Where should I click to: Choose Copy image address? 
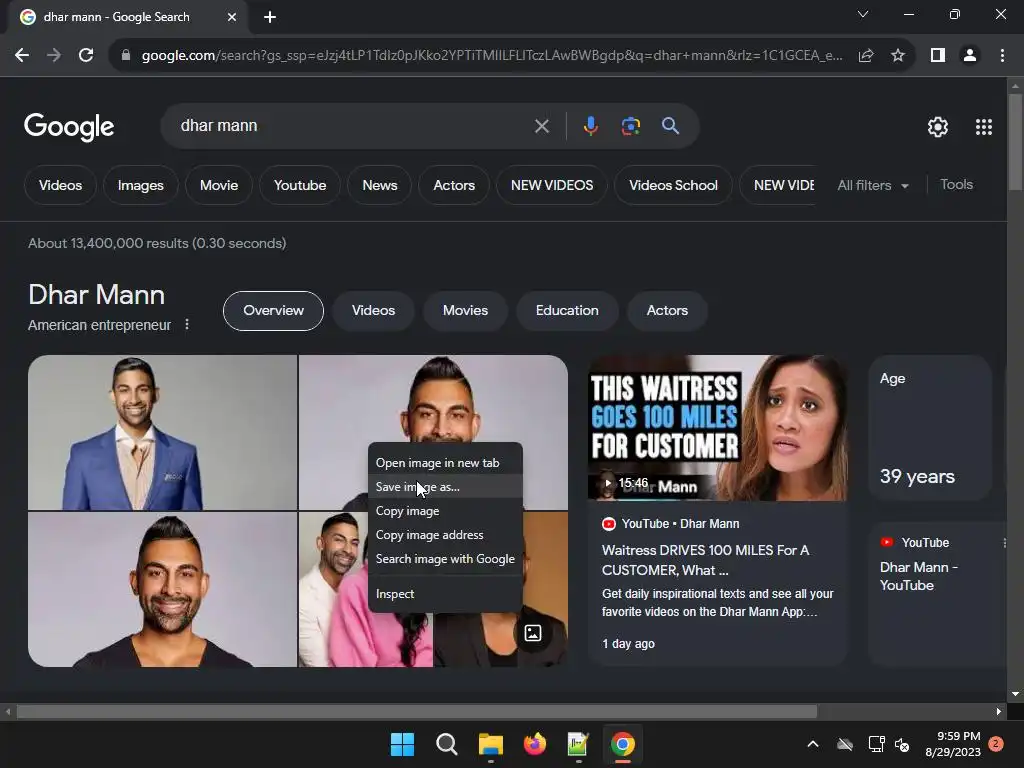[445, 535]
